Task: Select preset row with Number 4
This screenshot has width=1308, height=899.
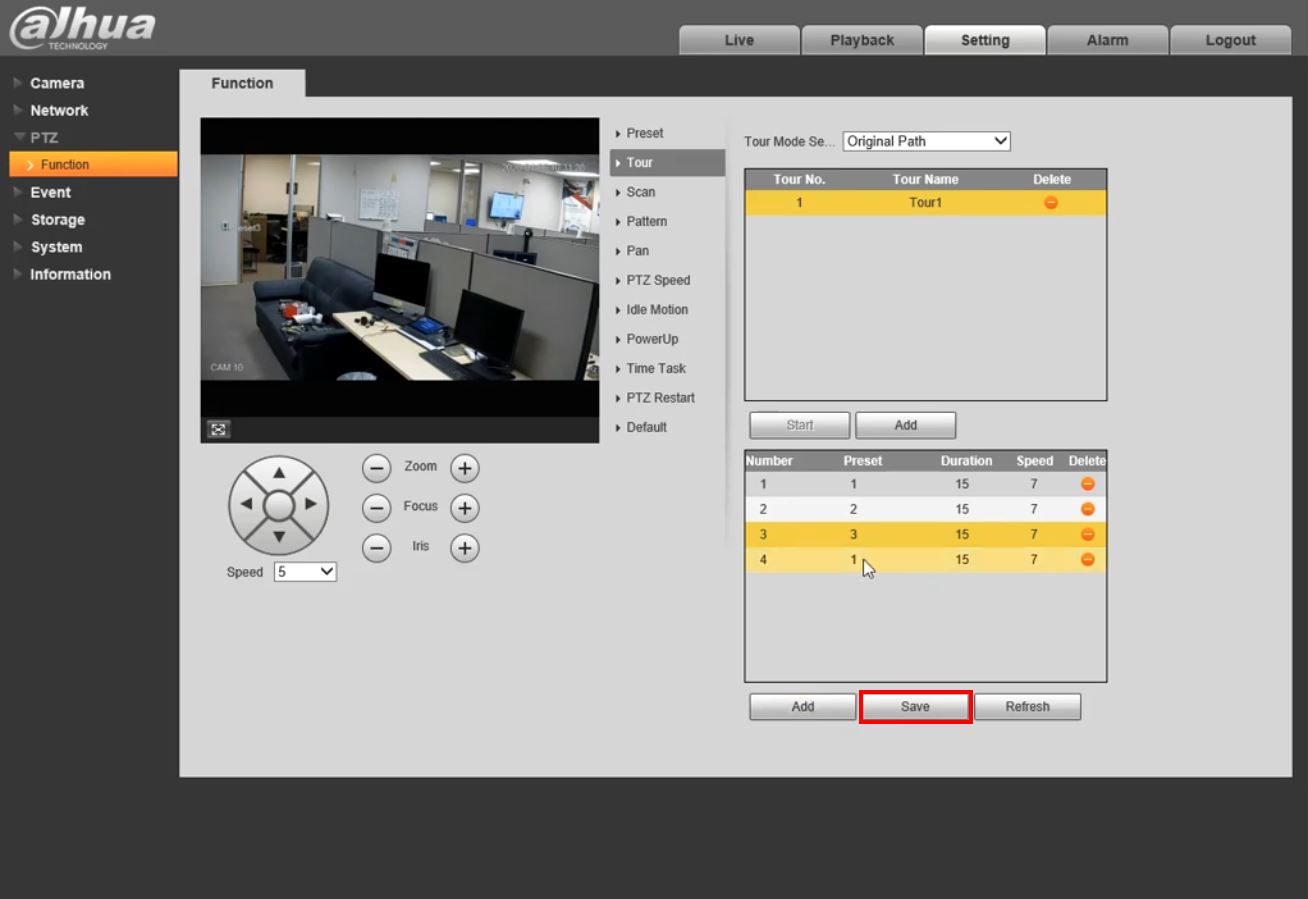Action: [926, 560]
